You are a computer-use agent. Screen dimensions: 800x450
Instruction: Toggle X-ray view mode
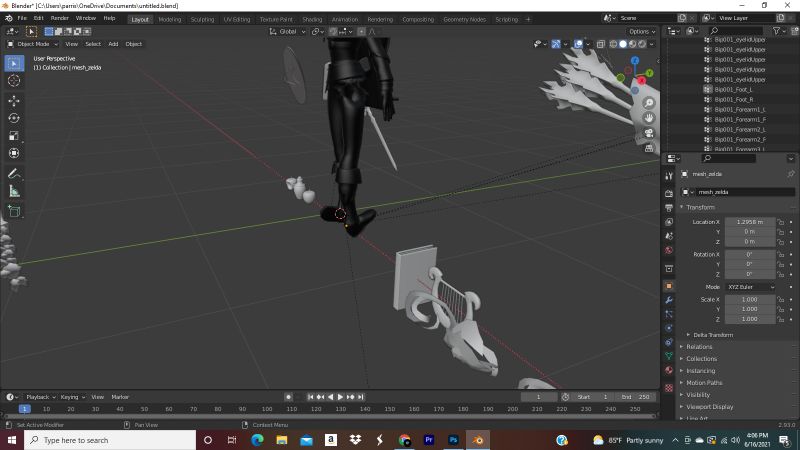click(601, 44)
